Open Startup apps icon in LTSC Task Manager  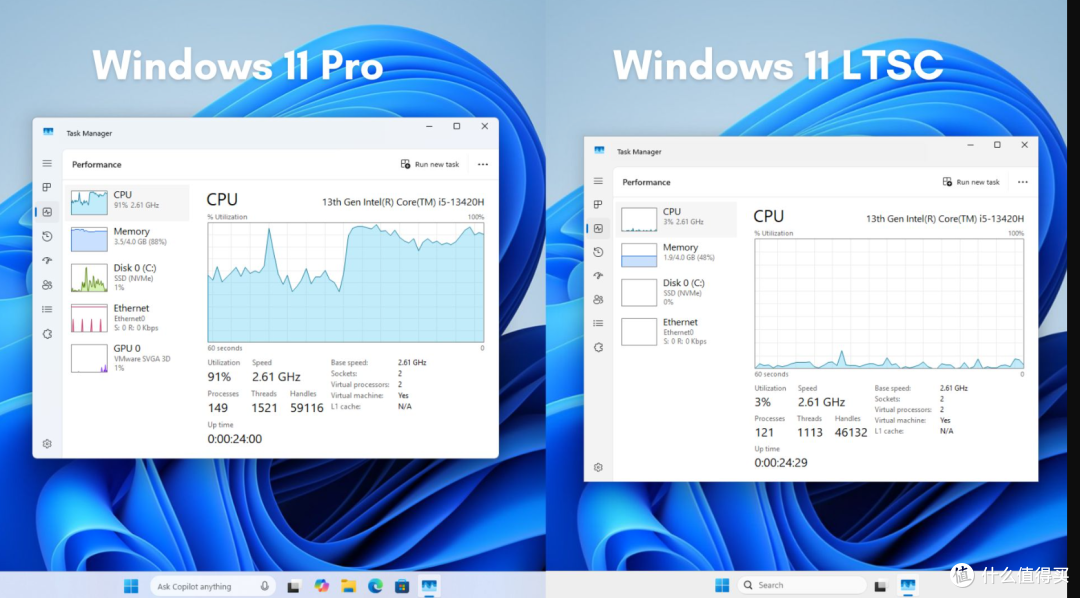(598, 276)
